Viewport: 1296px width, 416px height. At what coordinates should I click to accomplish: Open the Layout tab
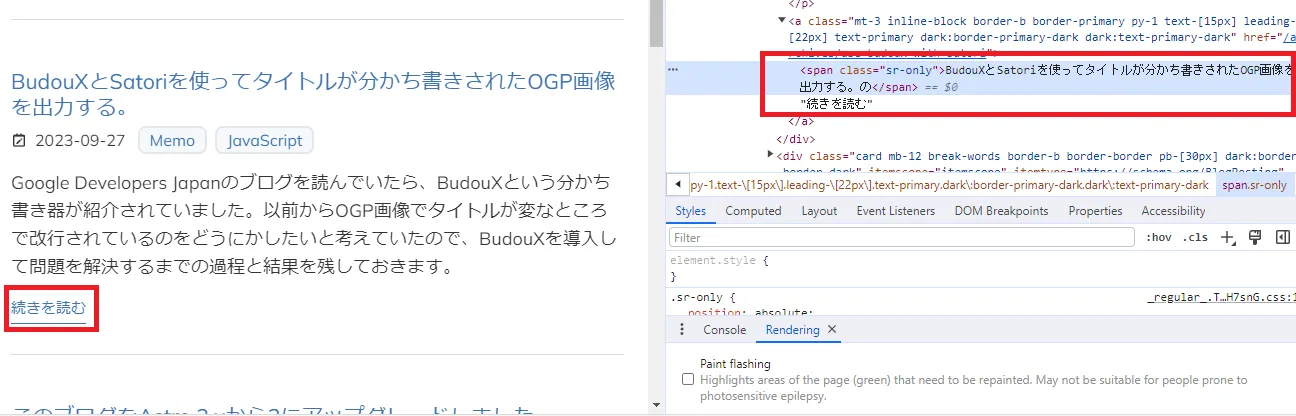pos(819,211)
